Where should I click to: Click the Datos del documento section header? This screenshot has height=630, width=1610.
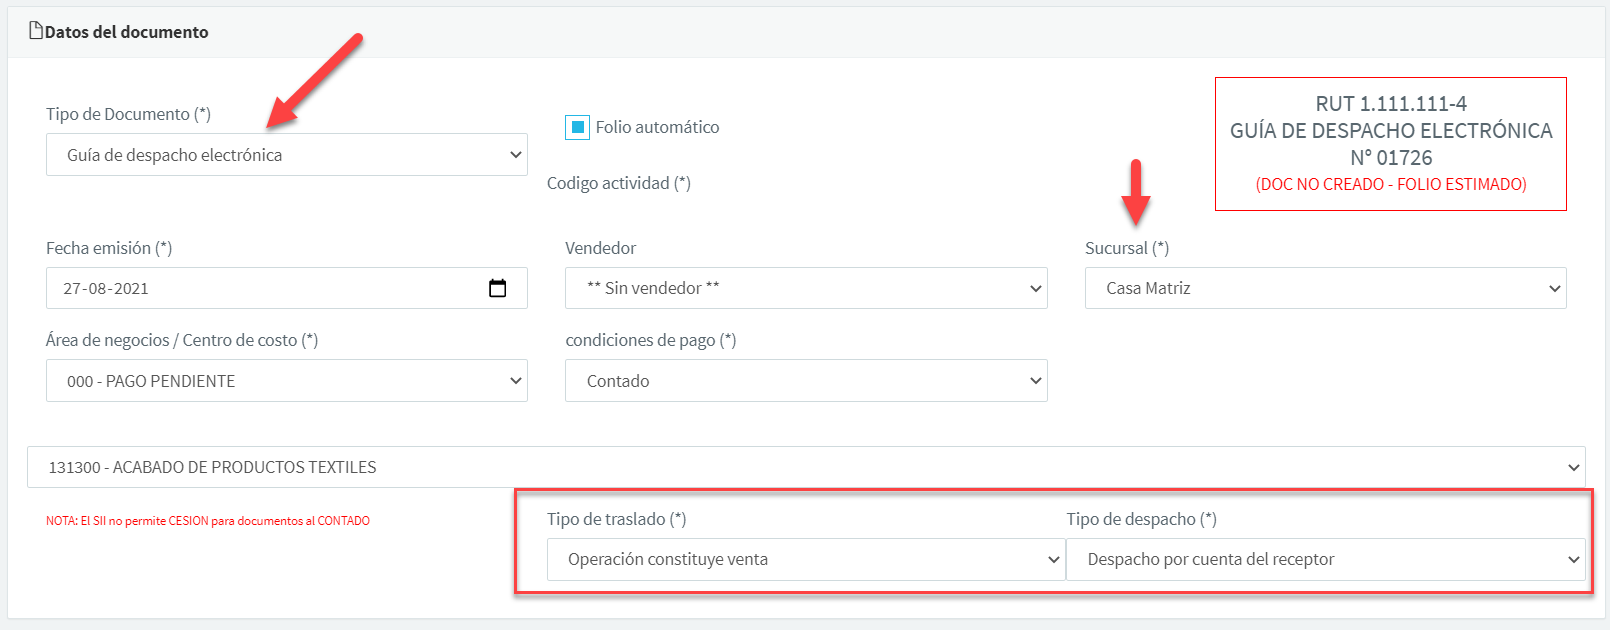(x=127, y=32)
